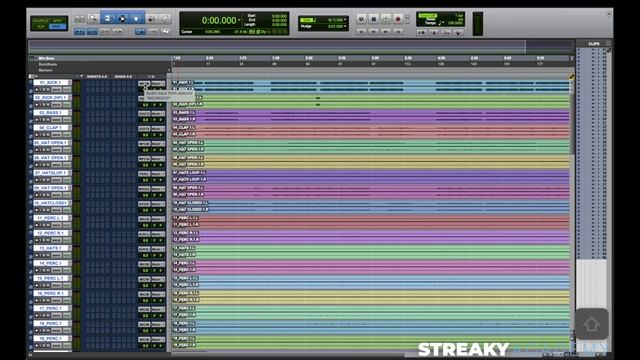The height and width of the screenshot is (360, 640).
Task: Click the Markers ruler label
Action: [45, 70]
